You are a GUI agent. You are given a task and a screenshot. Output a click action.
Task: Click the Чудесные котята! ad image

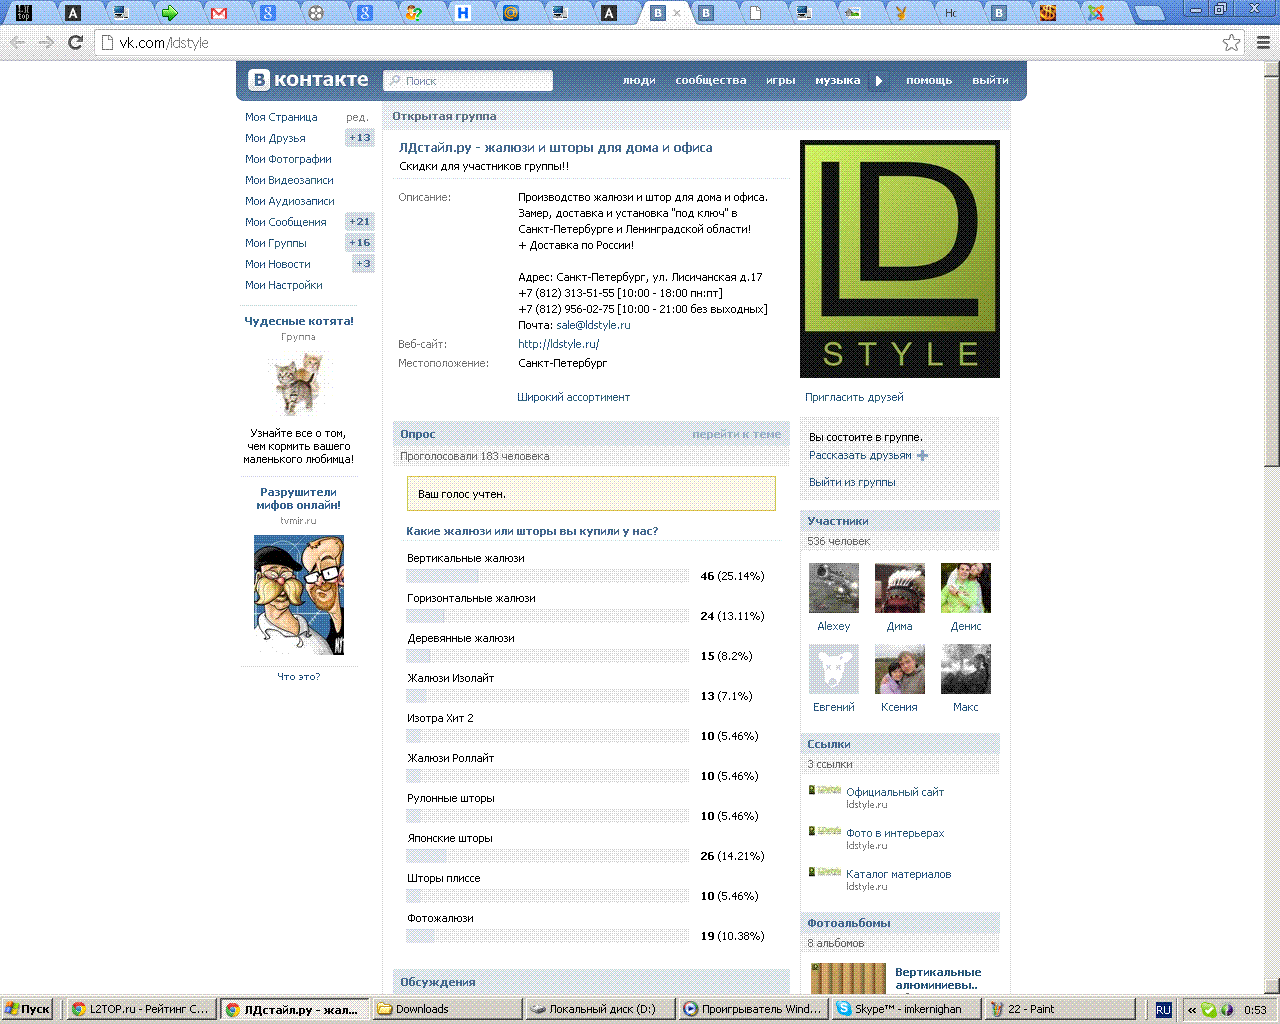pyautogui.click(x=299, y=384)
